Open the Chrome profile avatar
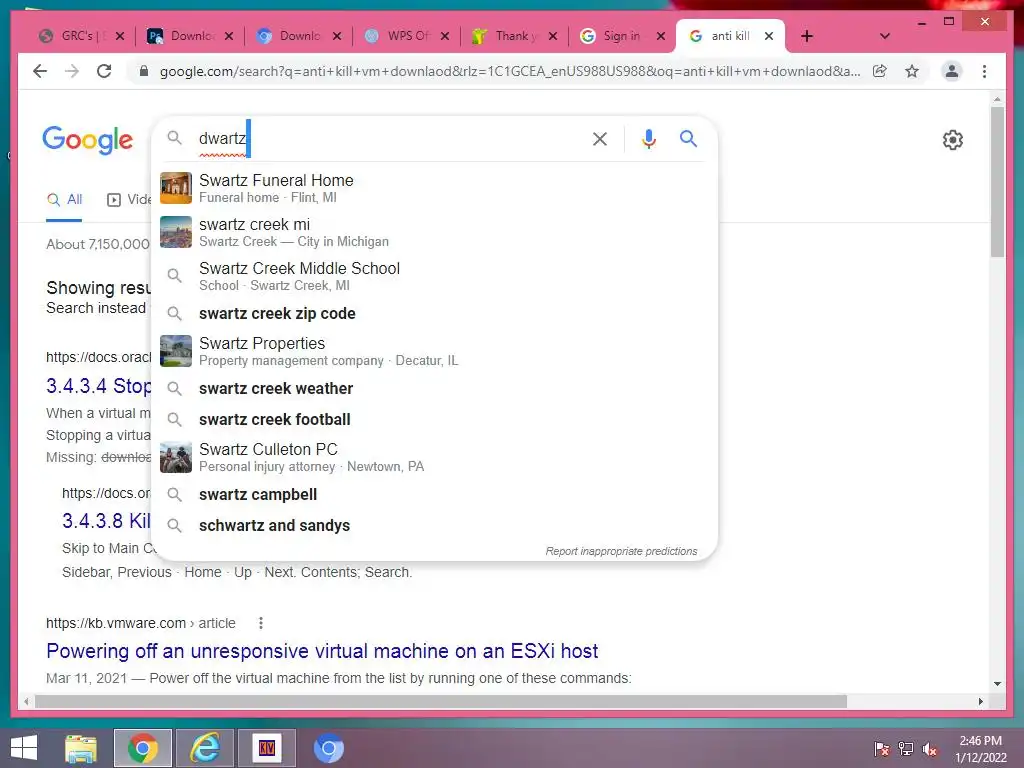The width and height of the screenshot is (1024, 768). (x=952, y=71)
